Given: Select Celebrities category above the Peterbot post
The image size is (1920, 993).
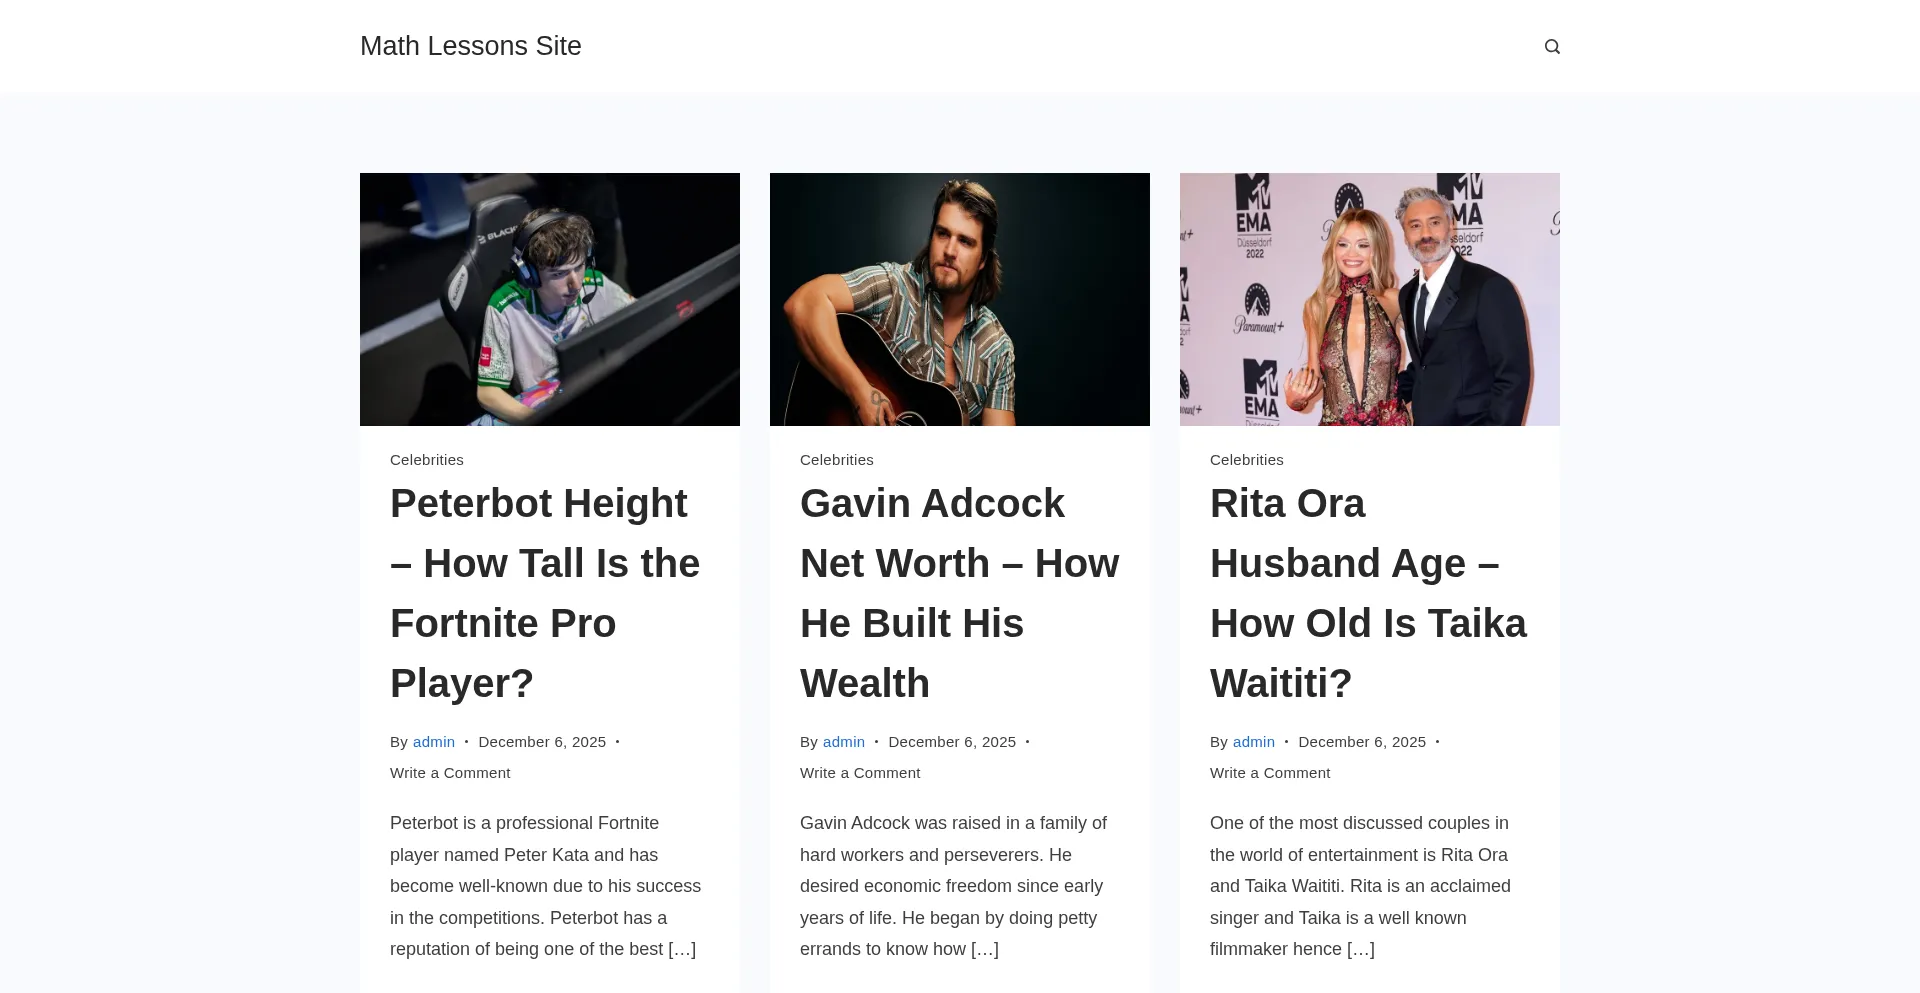Looking at the screenshot, I should 427,460.
